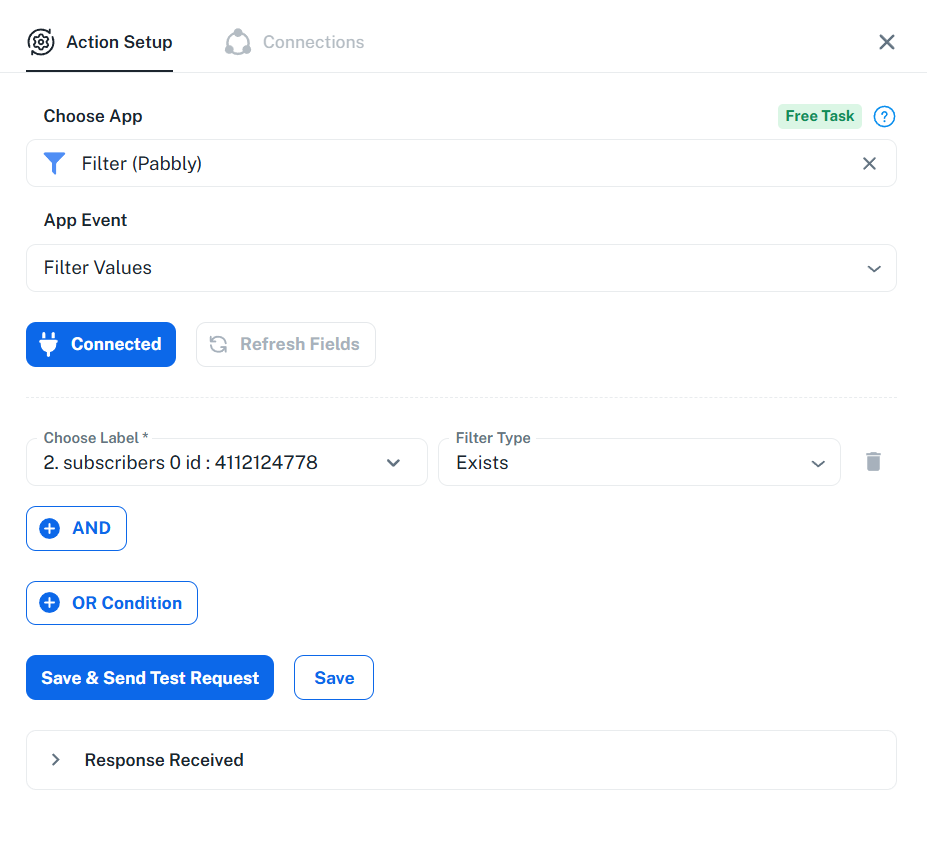This screenshot has height=861, width=927.
Task: Click the refresh arrows icon
Action: (x=219, y=344)
